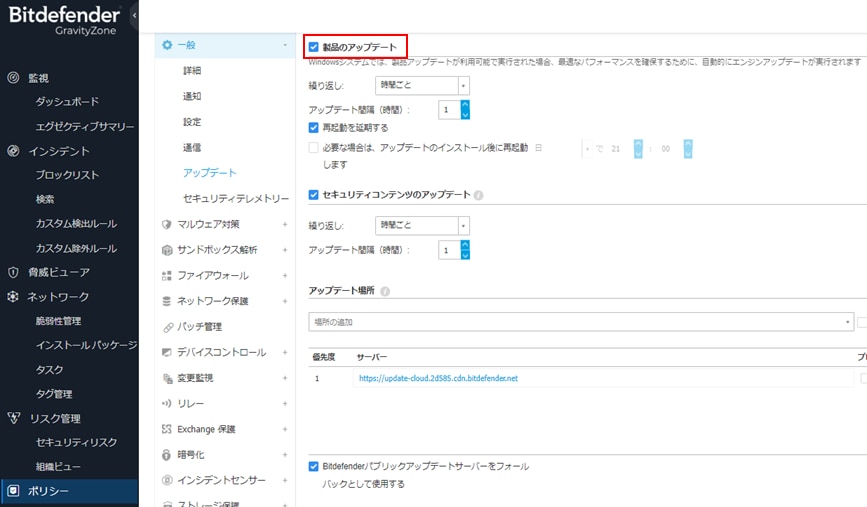Select アップデート settings page

click(x=210, y=173)
